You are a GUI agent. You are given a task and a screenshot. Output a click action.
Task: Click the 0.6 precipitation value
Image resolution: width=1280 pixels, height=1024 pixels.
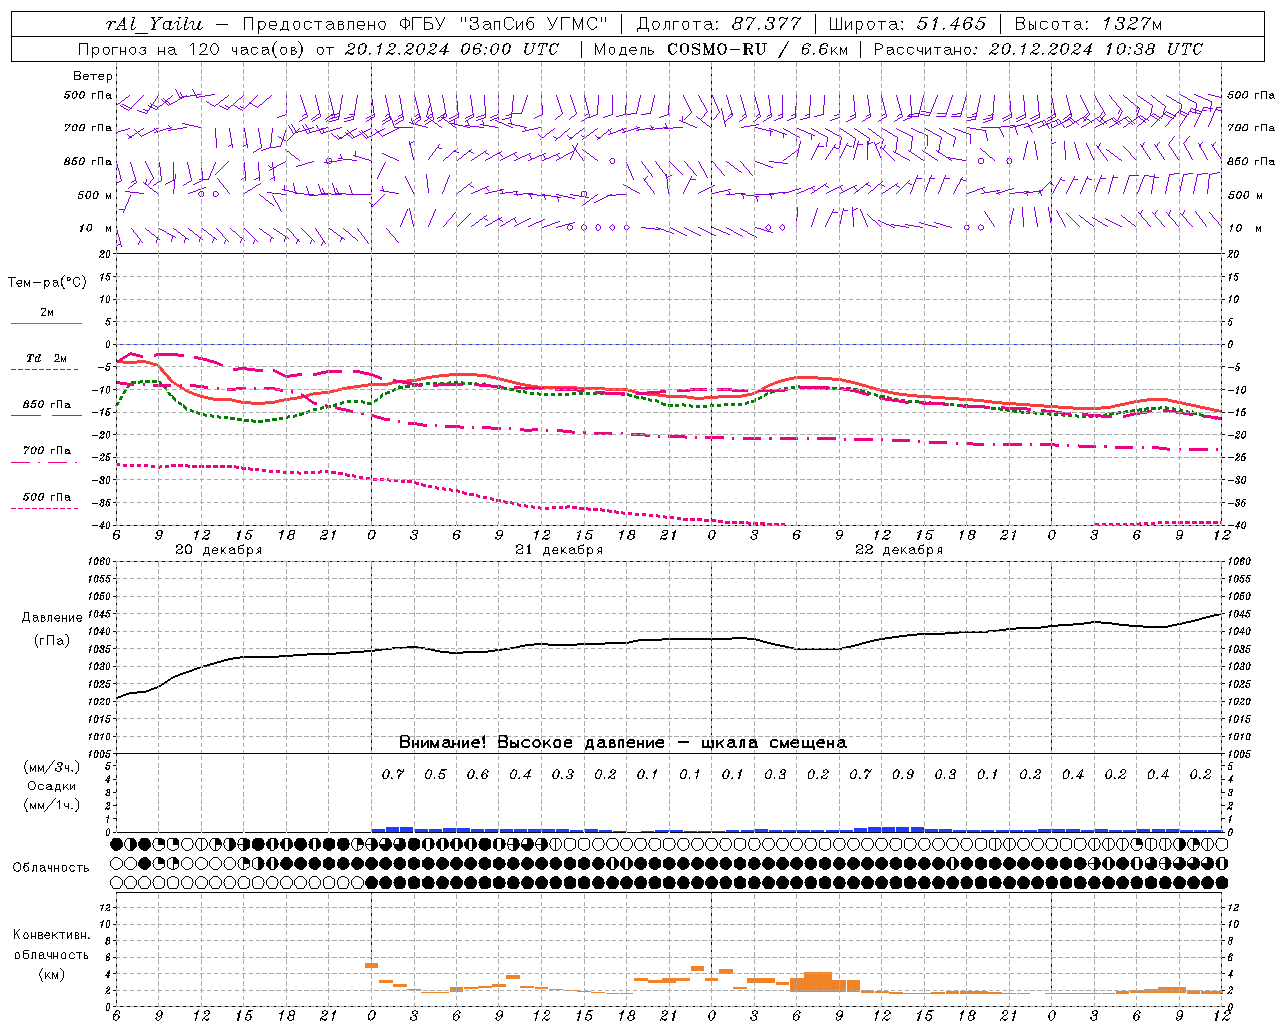click(x=478, y=774)
